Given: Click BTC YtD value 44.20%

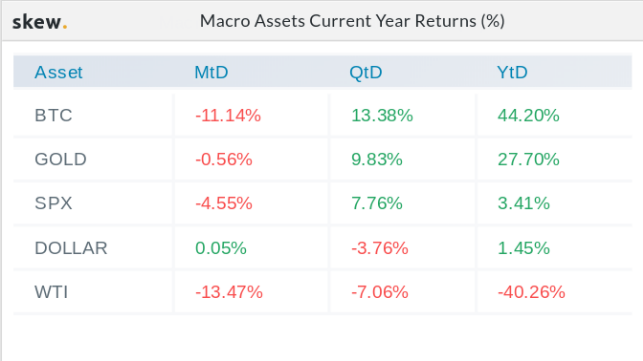Looking at the screenshot, I should point(529,115).
